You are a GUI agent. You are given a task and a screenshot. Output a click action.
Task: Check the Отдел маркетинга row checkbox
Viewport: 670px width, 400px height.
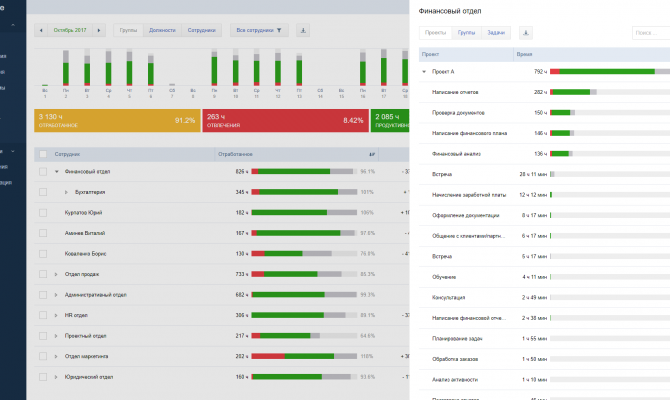43,356
